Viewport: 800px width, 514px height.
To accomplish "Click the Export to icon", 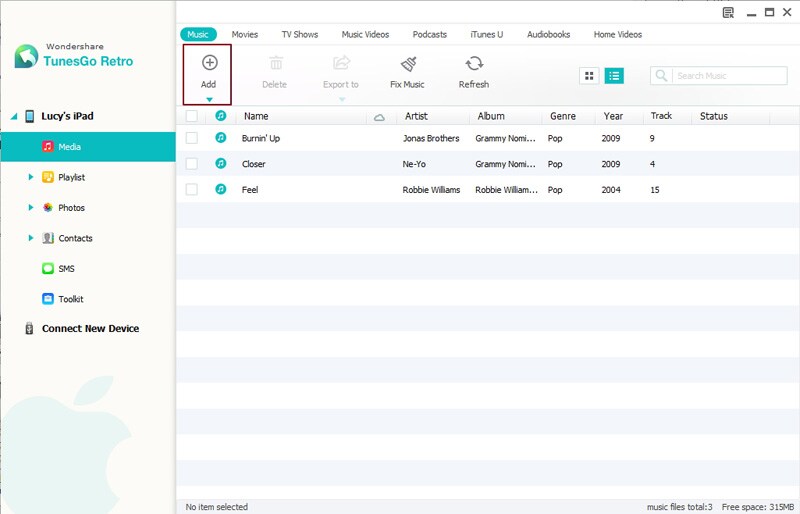I will point(341,63).
